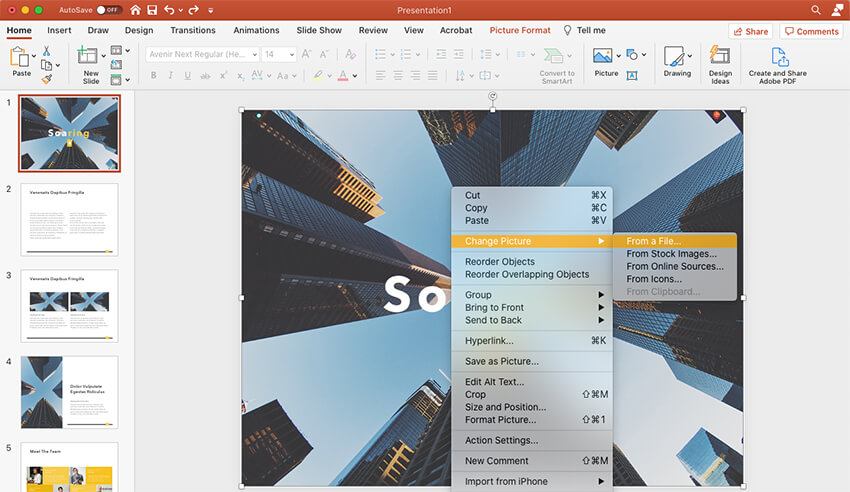Choose Crop from context menu

(532, 394)
